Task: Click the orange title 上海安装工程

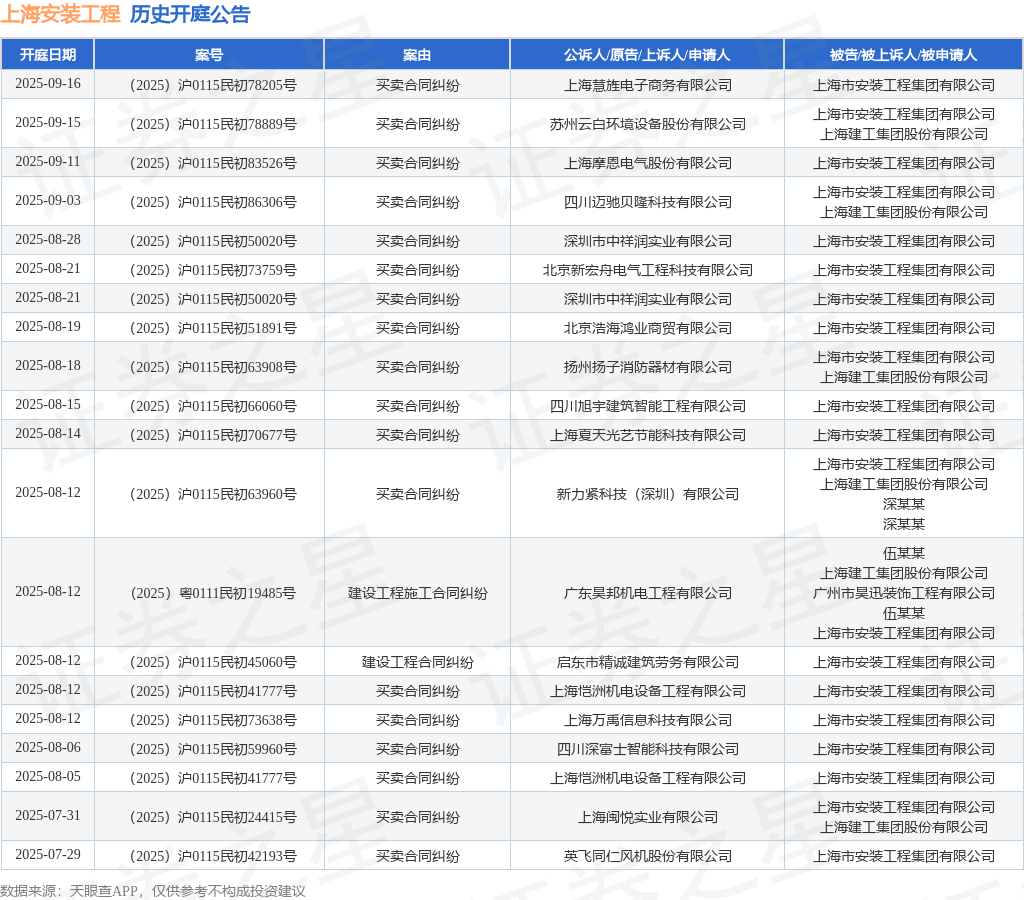Action: click(60, 14)
